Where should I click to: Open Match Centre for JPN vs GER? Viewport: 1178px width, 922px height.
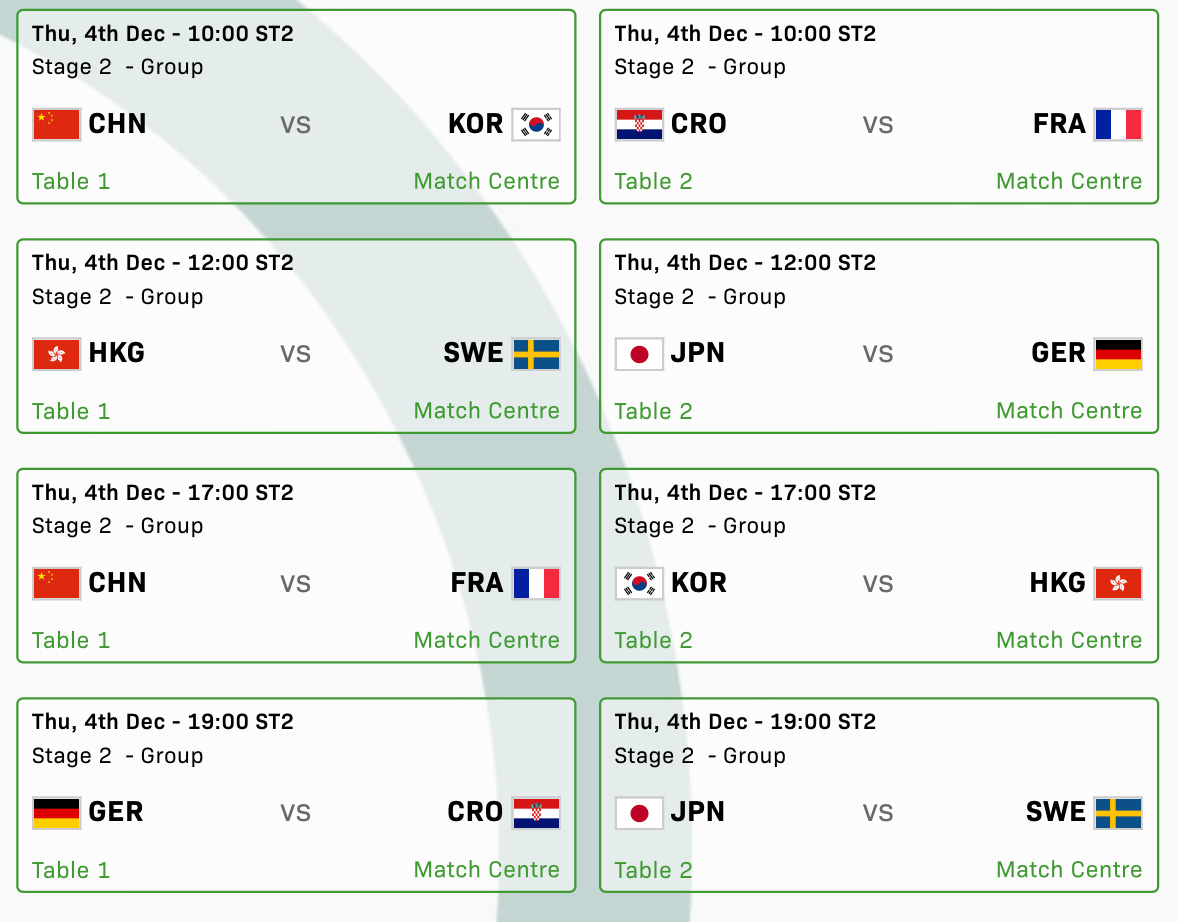point(1068,411)
